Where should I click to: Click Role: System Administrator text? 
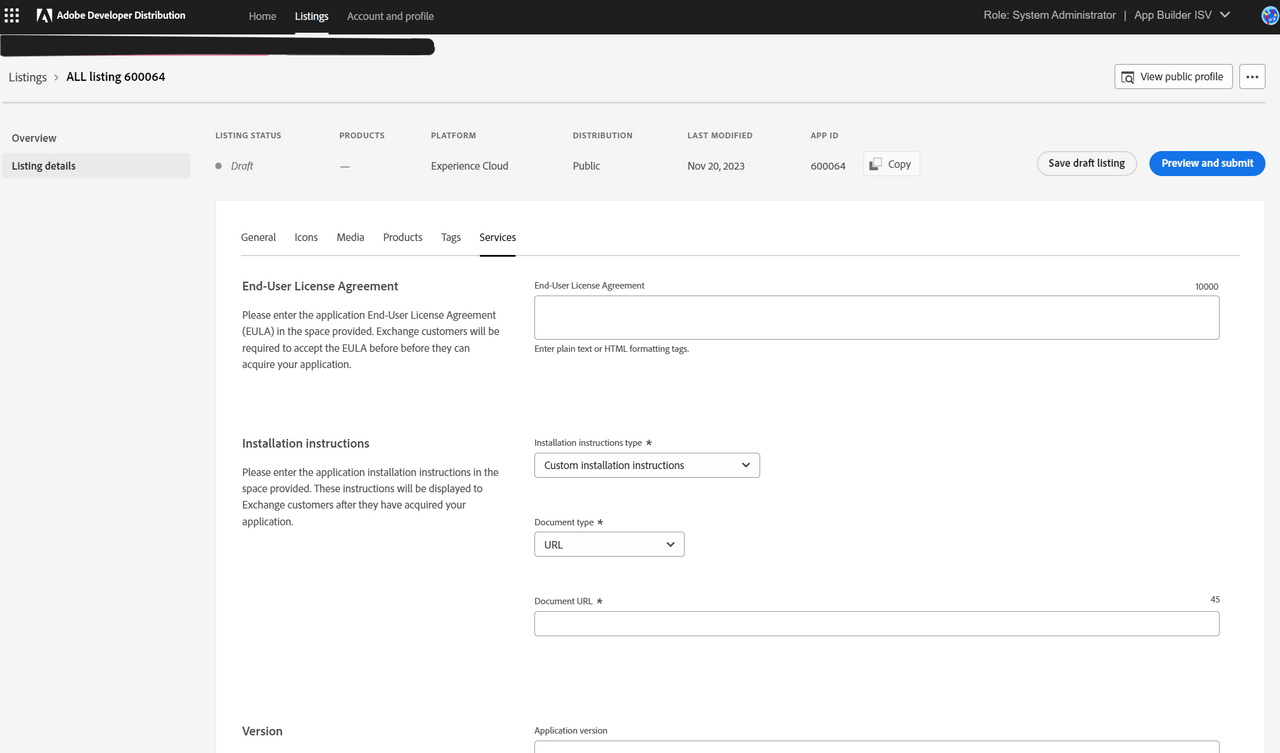coord(1050,15)
